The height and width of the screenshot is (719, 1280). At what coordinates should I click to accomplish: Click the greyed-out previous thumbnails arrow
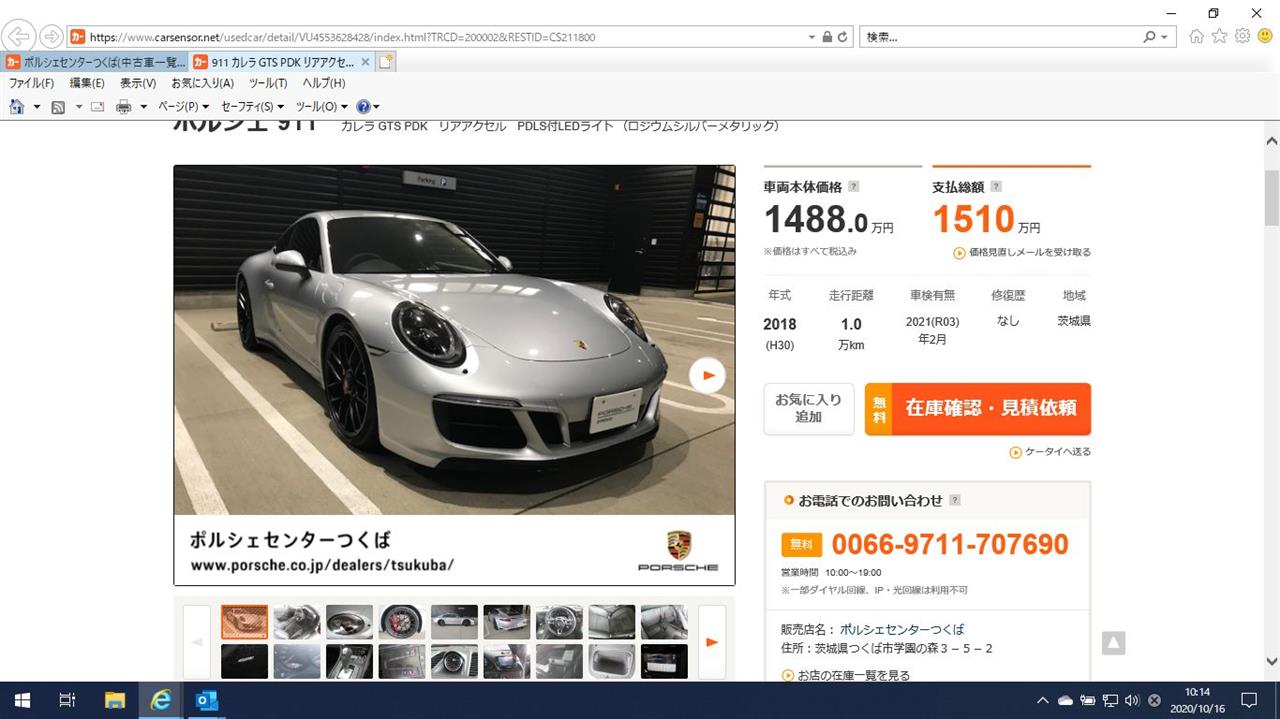pos(197,642)
